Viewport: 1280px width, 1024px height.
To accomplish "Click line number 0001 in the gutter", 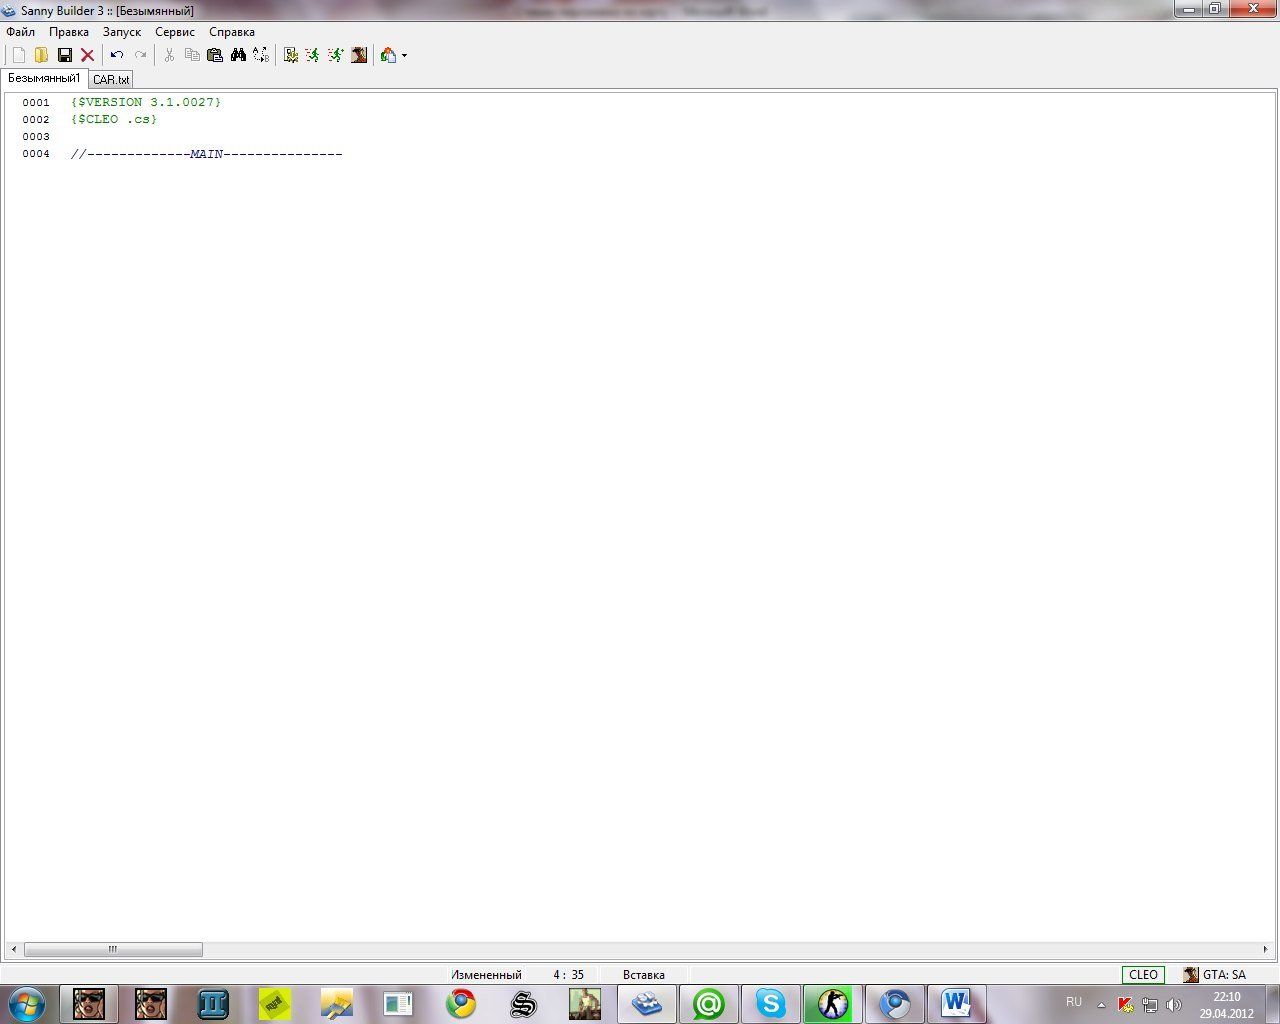I will tap(36, 102).
